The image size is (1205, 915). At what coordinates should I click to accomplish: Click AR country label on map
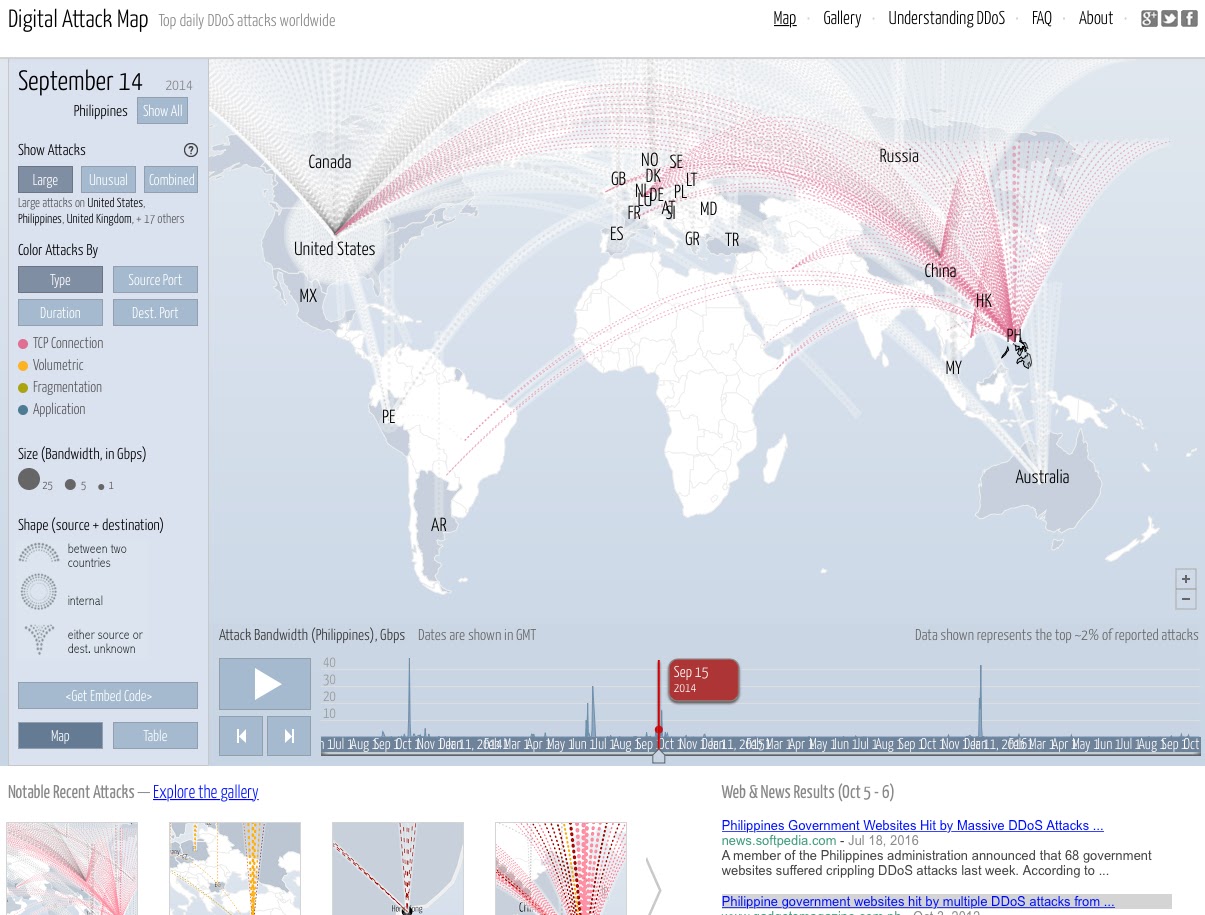click(439, 525)
